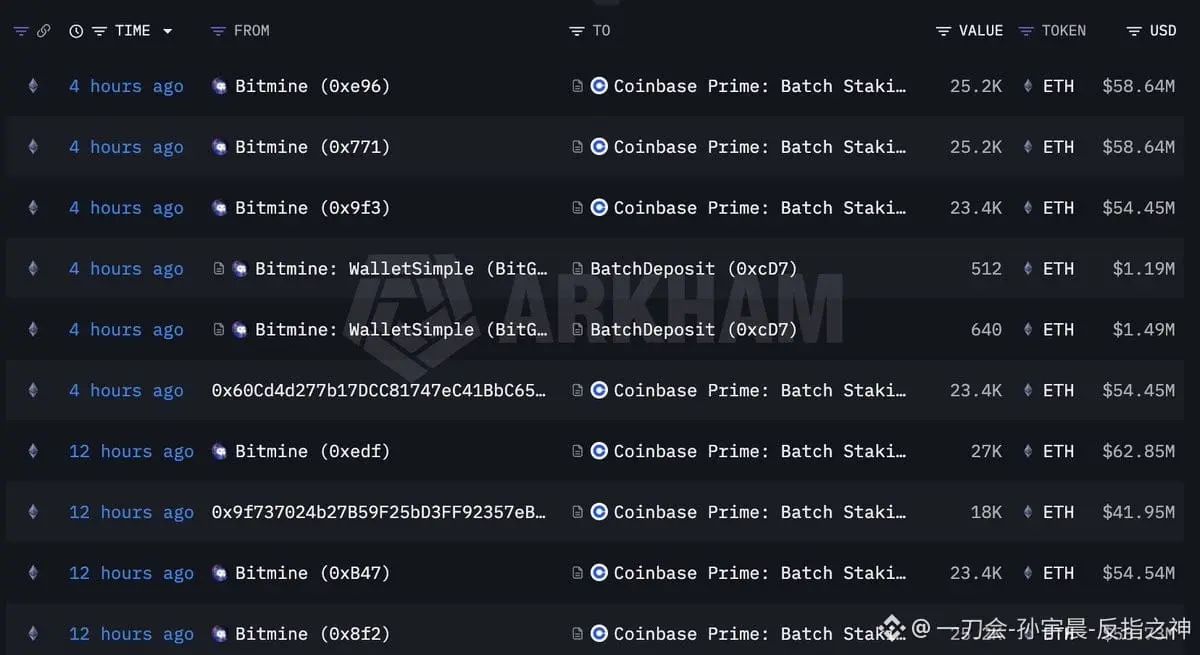Click the chain link icon in header
This screenshot has width=1200, height=655.
click(43, 31)
